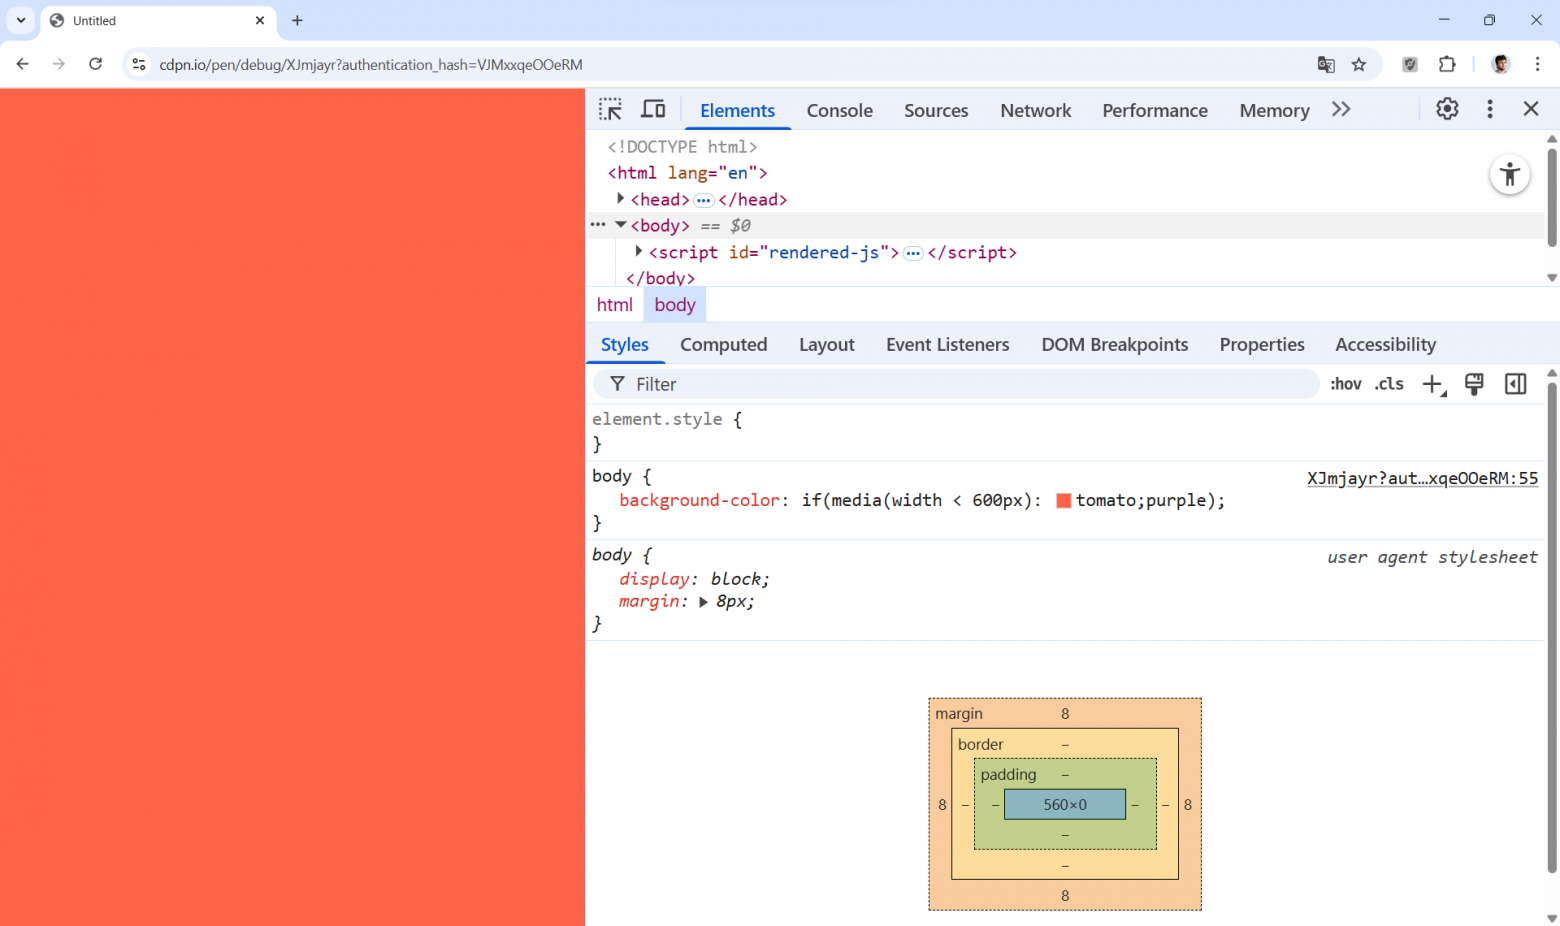Expand the script rendered-js node

coord(639,251)
